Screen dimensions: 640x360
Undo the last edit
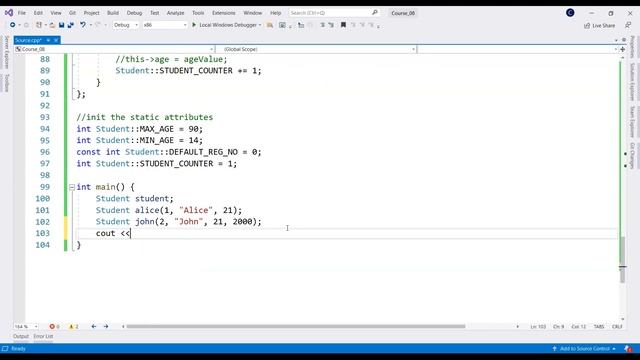(83, 25)
